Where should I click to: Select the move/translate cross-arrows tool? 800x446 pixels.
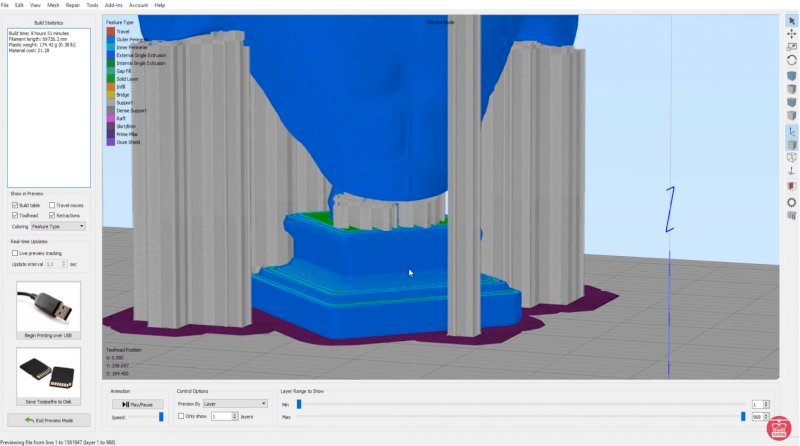click(x=791, y=34)
